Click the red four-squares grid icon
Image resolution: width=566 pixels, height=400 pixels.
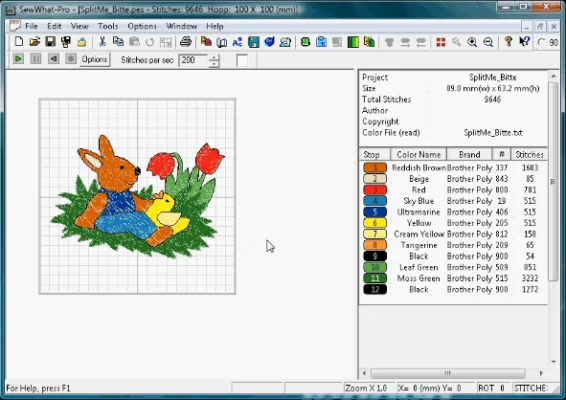(x=441, y=42)
